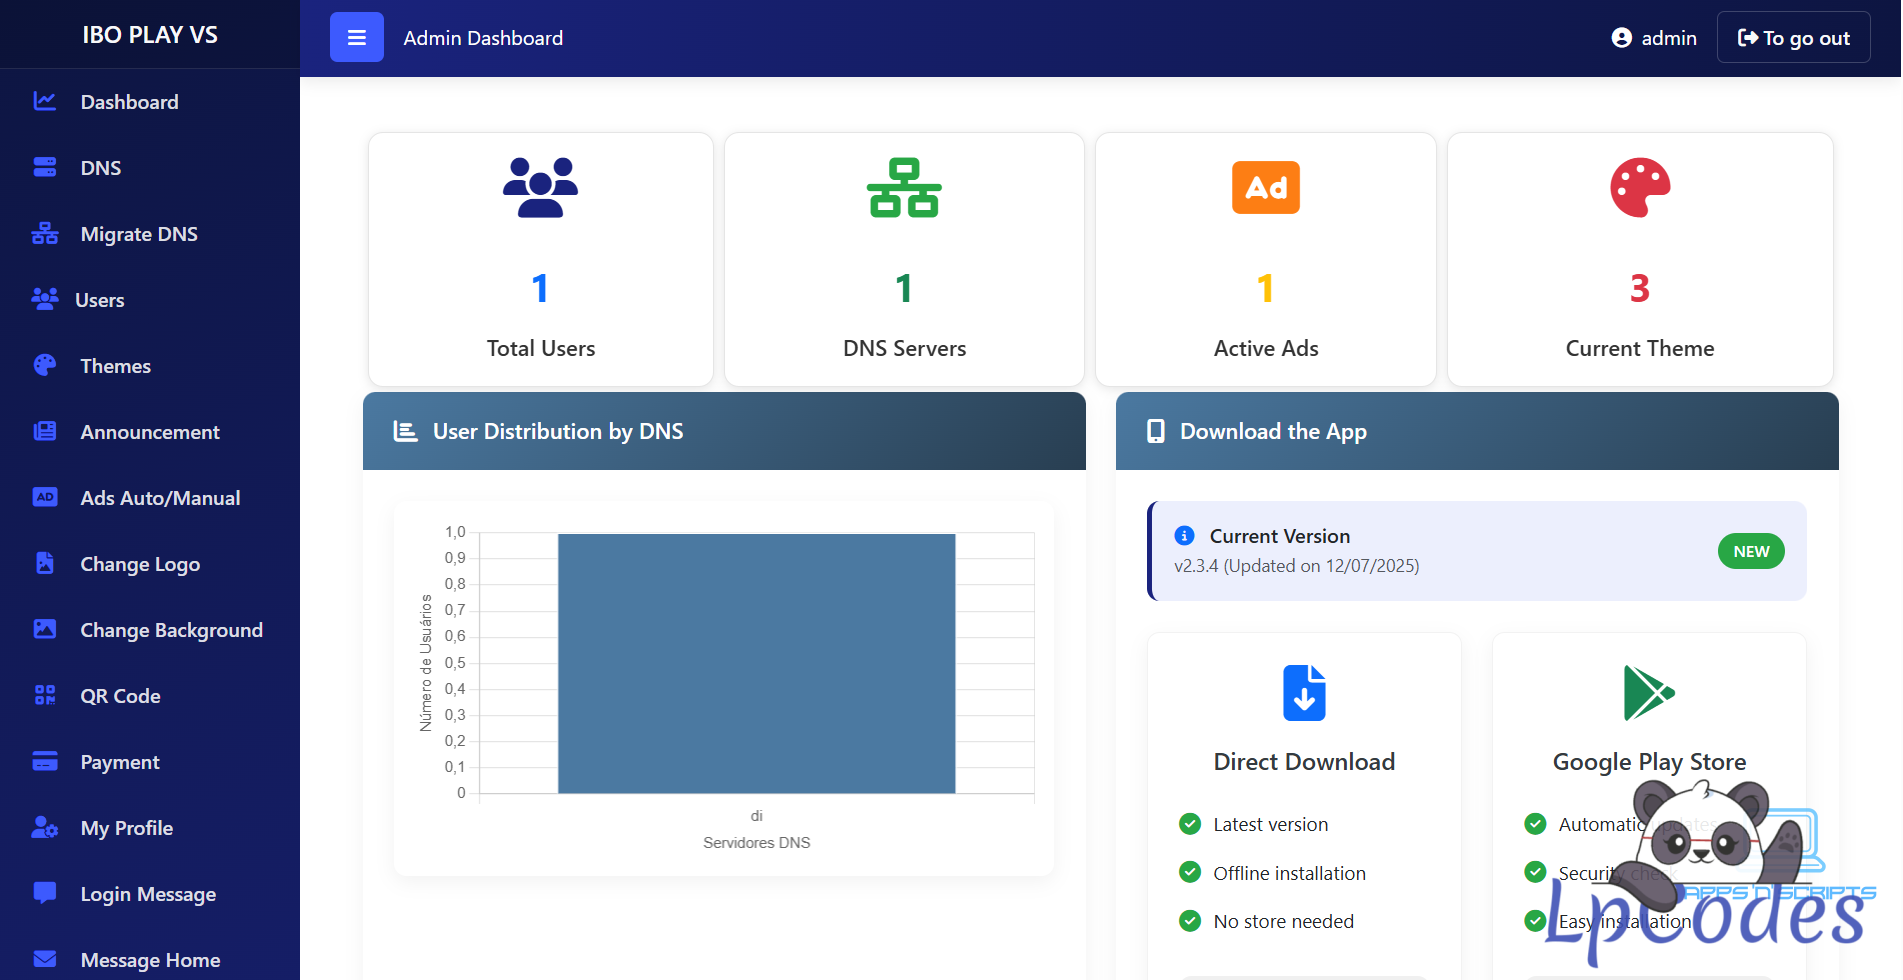Click the Total Users people icon

(x=540, y=187)
